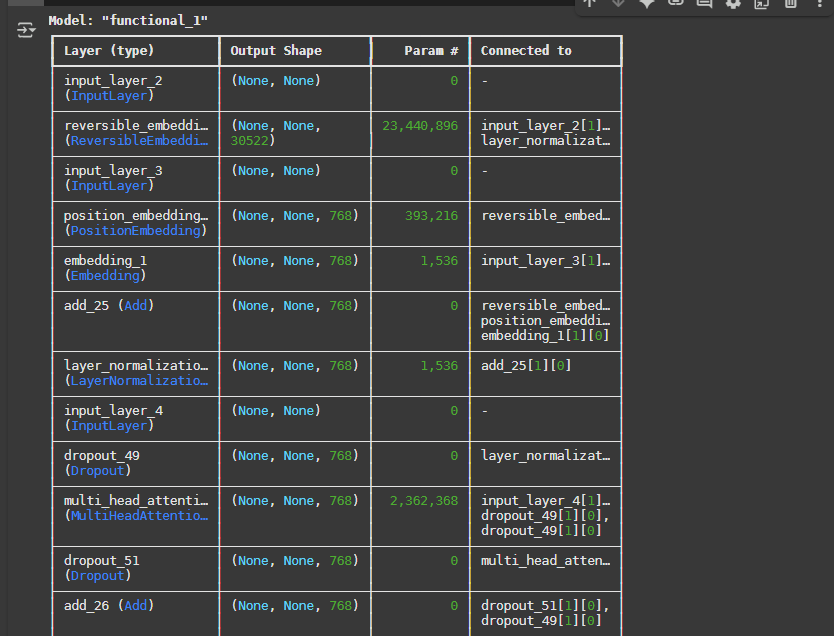Viewport: 834px width, 636px height.
Task: Click the Embedding type label under embedding_1
Action: (x=105, y=276)
